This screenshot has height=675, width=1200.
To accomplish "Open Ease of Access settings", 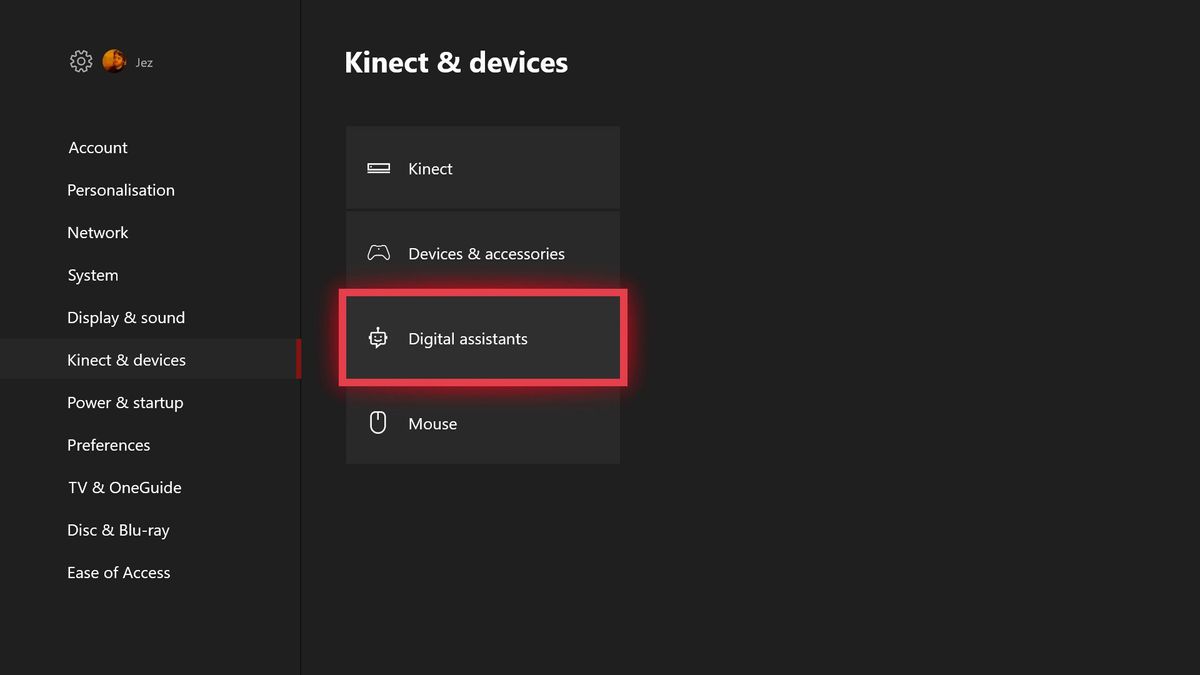I will pos(118,572).
